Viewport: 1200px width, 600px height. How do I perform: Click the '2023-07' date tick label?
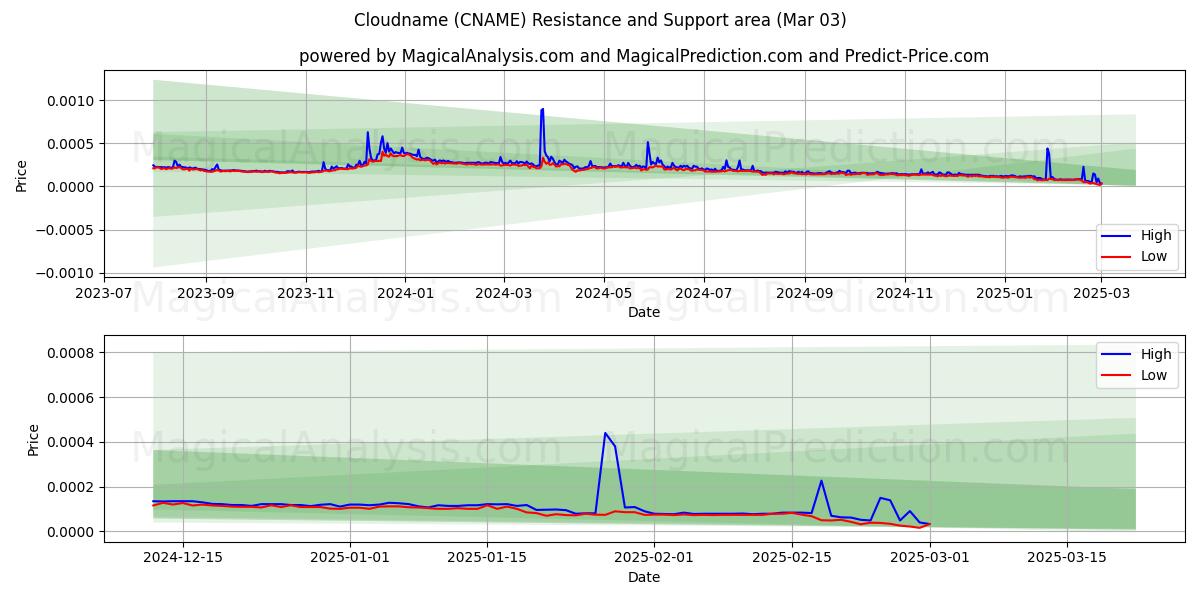point(105,293)
